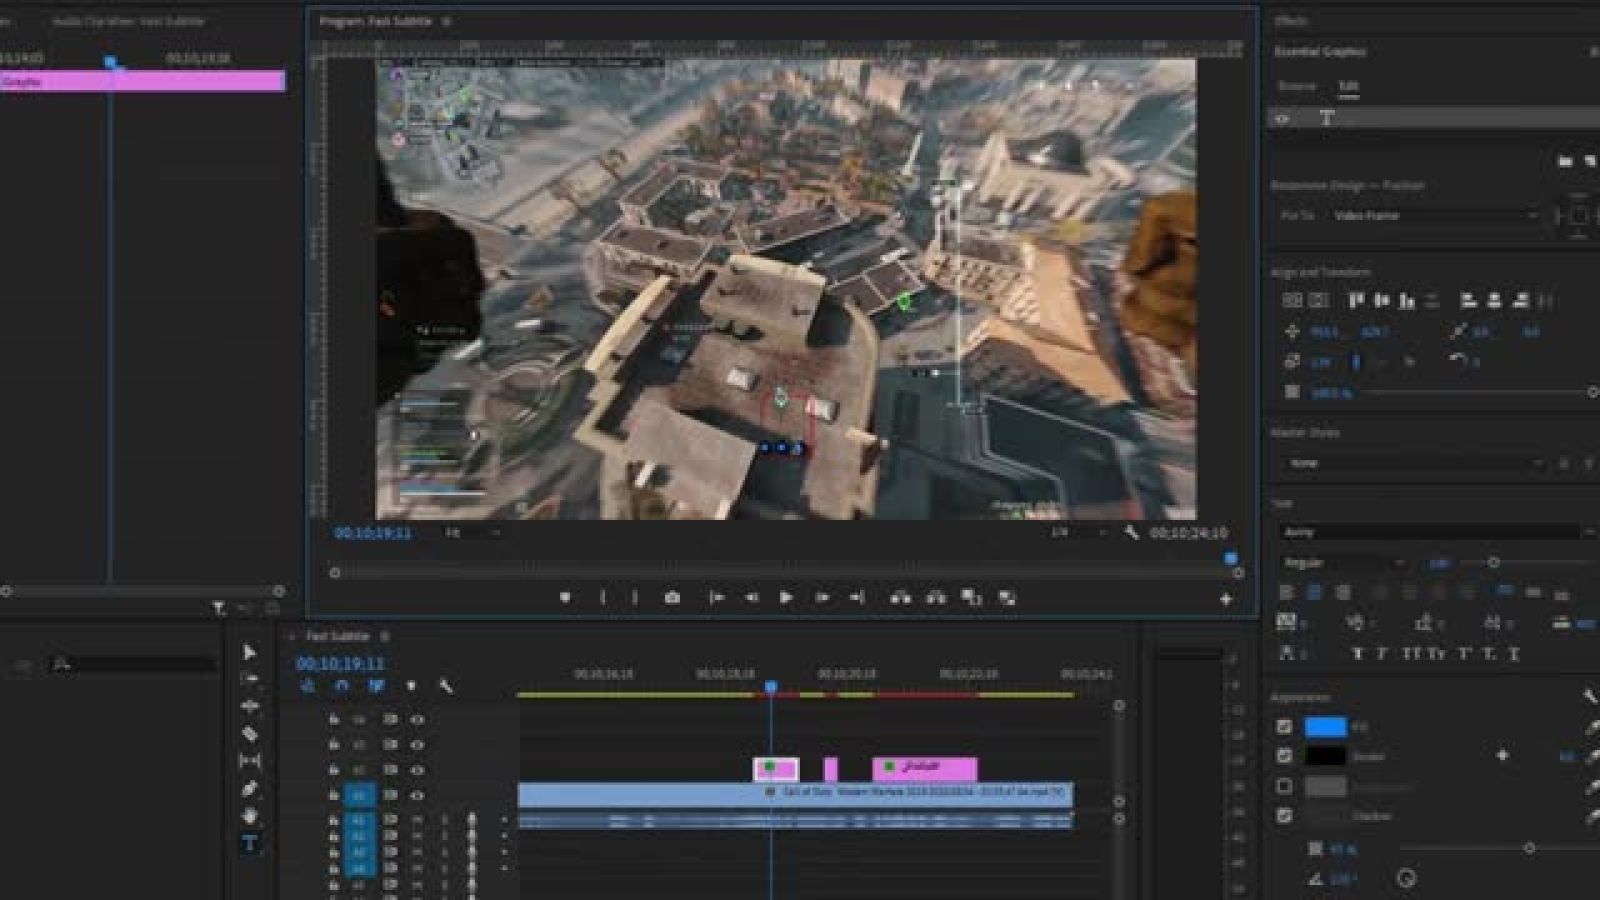This screenshot has width=1600, height=900.
Task: Toggle Fill checkbox in Appearance
Action: coord(1284,727)
